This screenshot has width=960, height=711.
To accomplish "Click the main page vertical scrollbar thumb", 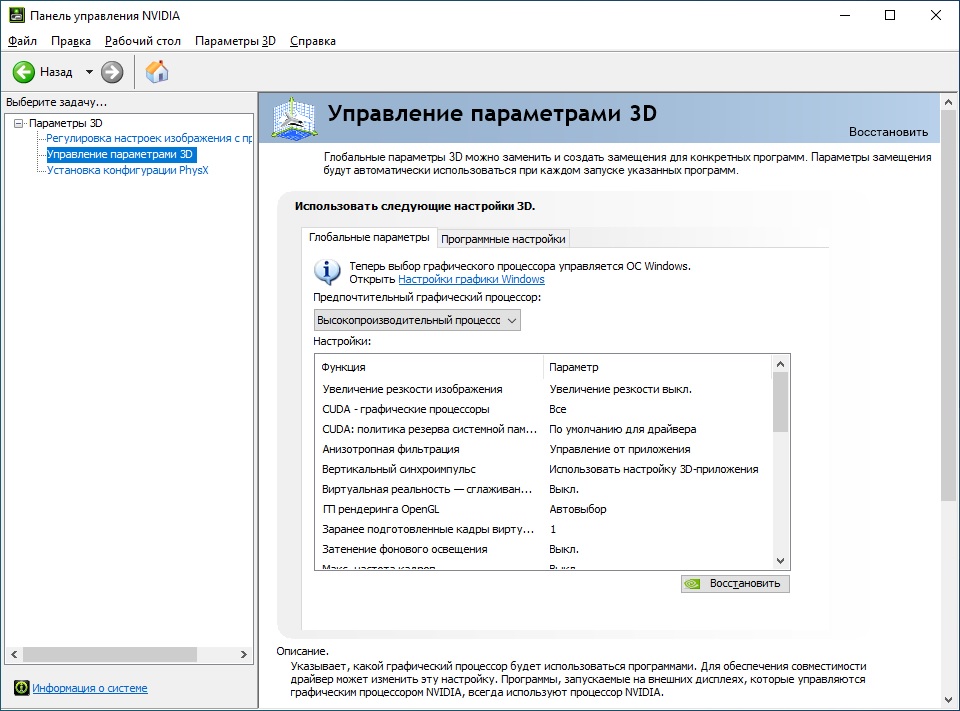I will coord(948,306).
